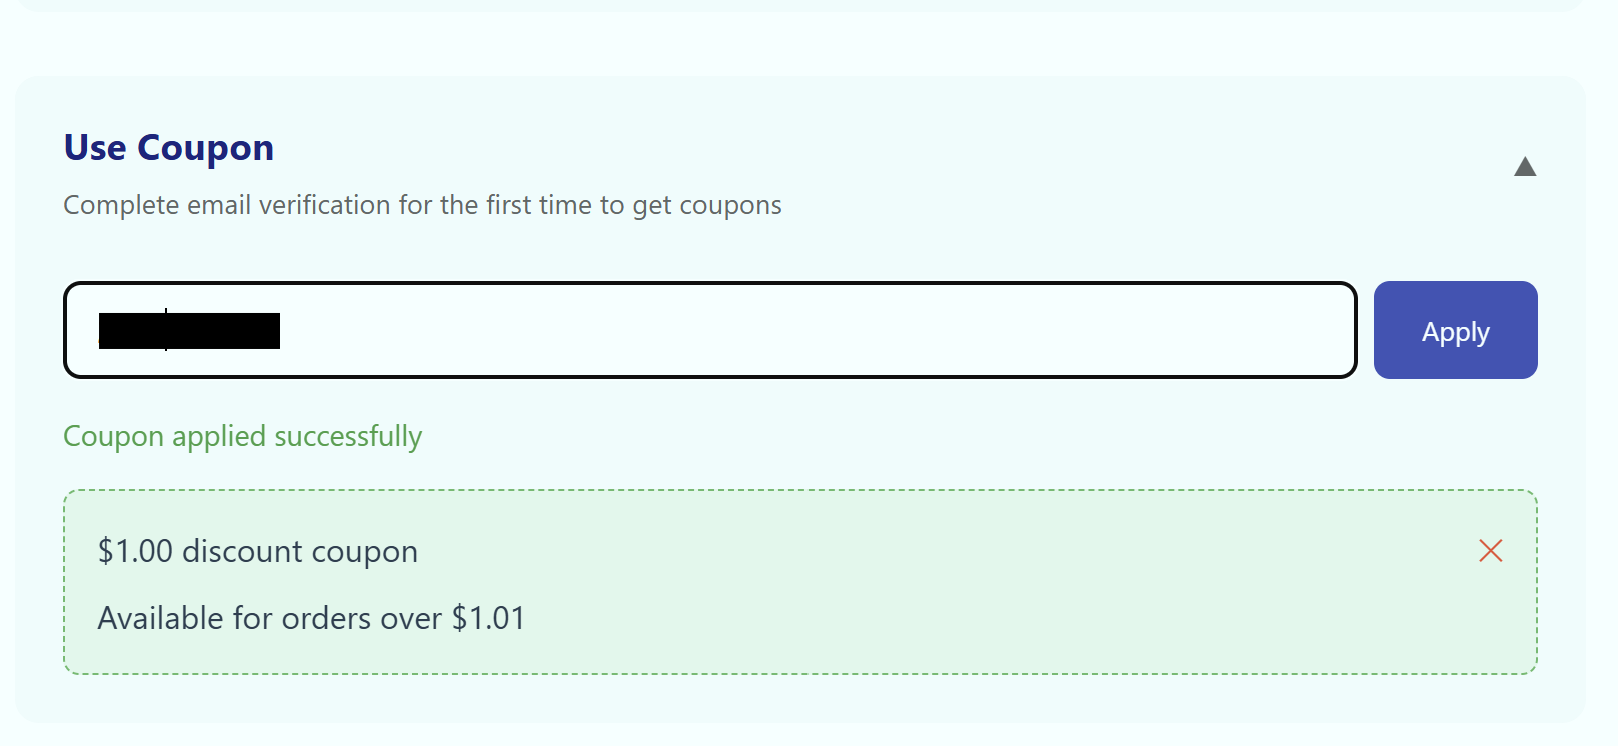
Task: Click the email verification instruction text
Action: coord(422,205)
